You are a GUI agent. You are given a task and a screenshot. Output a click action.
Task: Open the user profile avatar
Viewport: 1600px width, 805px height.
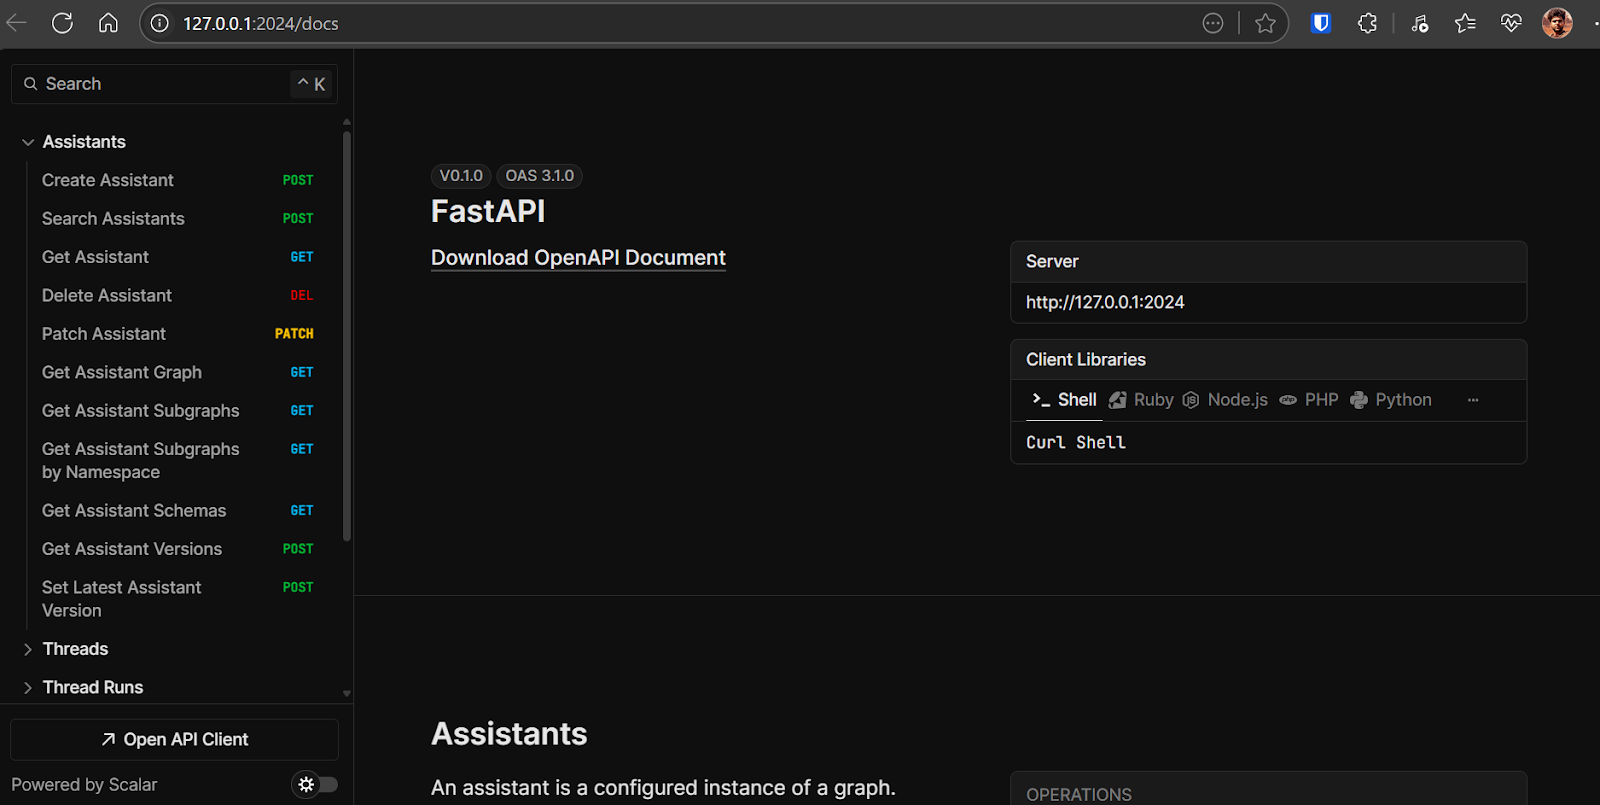[1557, 23]
